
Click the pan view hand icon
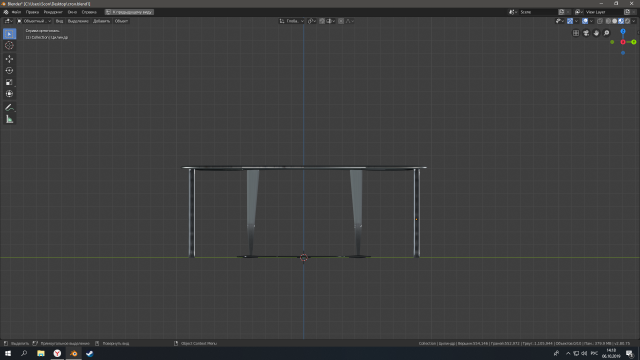(x=596, y=33)
